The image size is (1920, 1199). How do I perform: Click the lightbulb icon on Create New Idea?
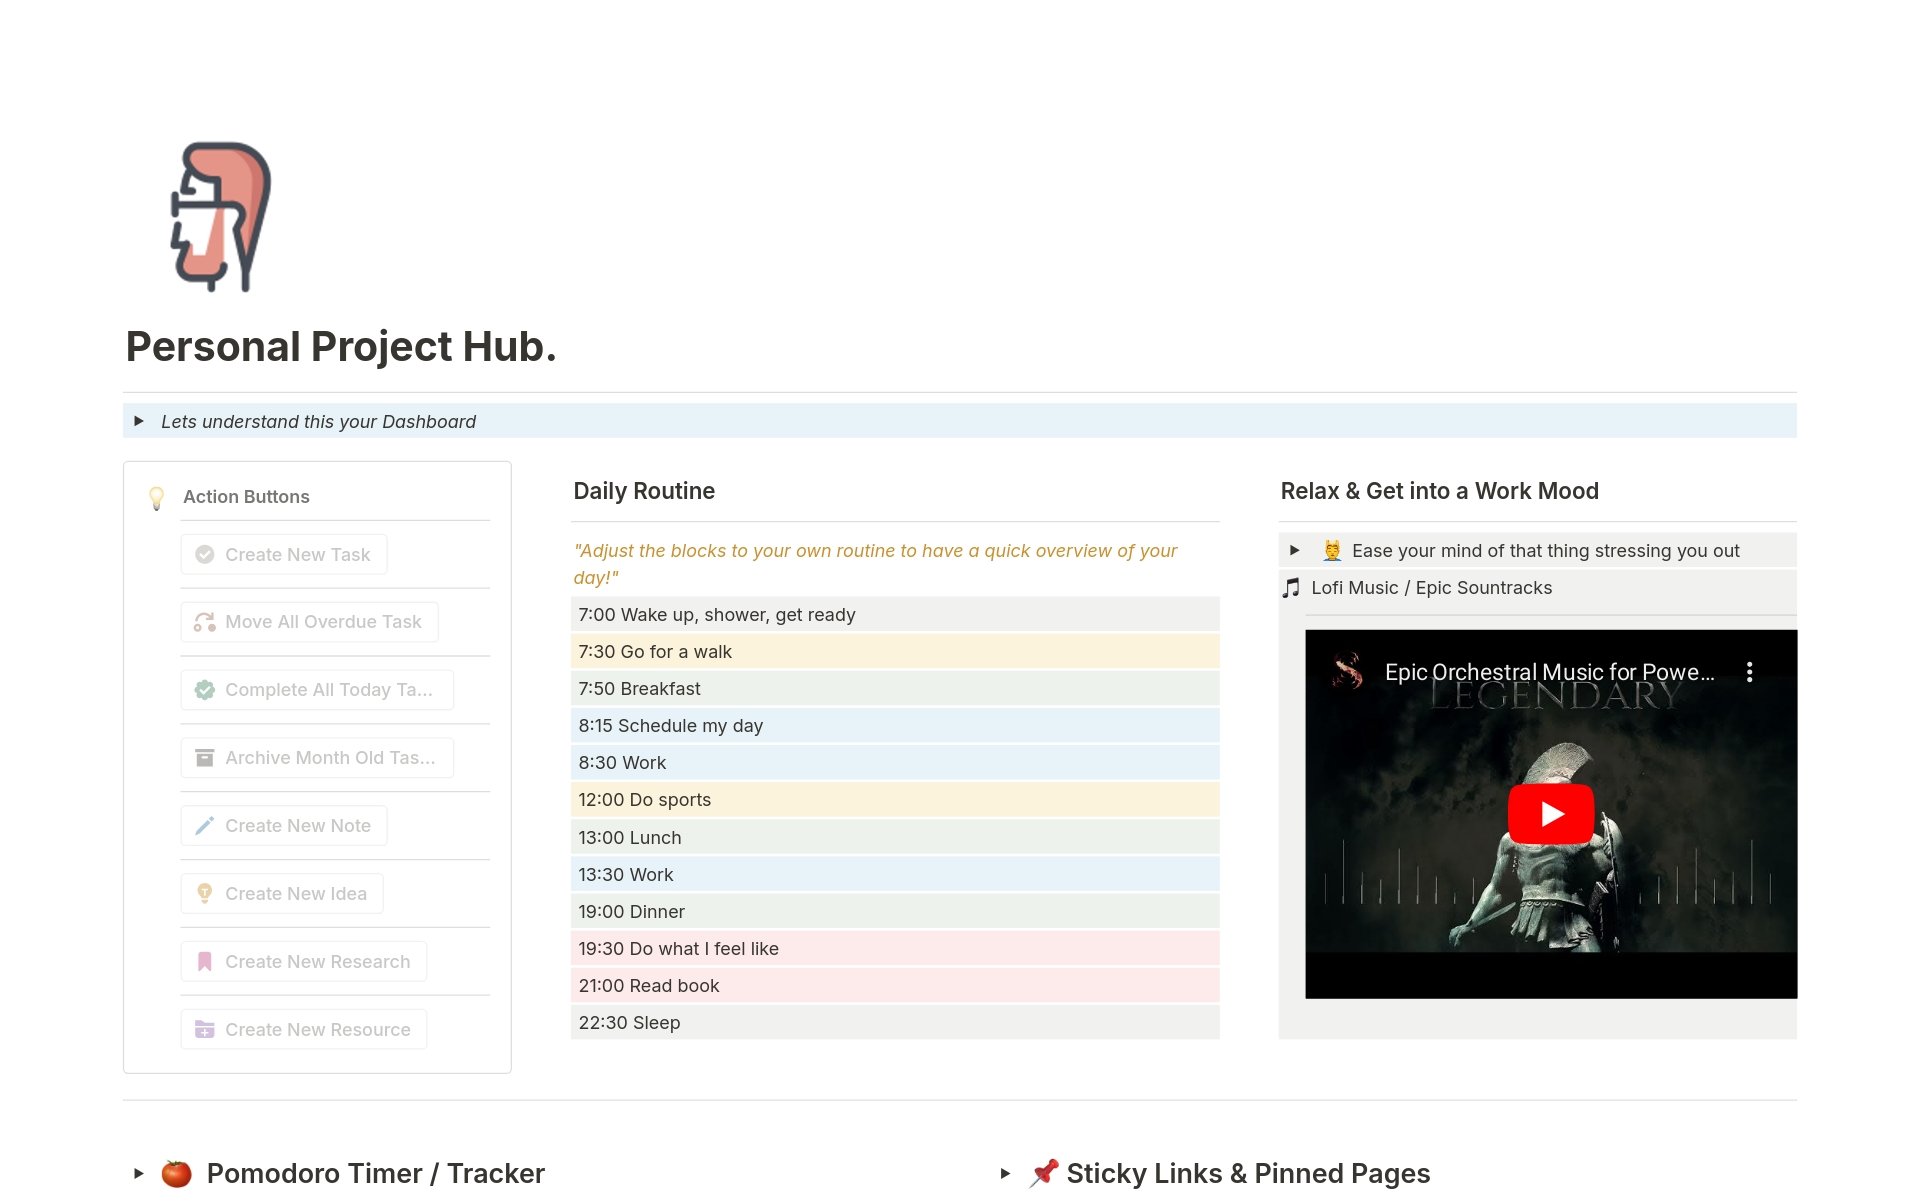click(x=205, y=894)
